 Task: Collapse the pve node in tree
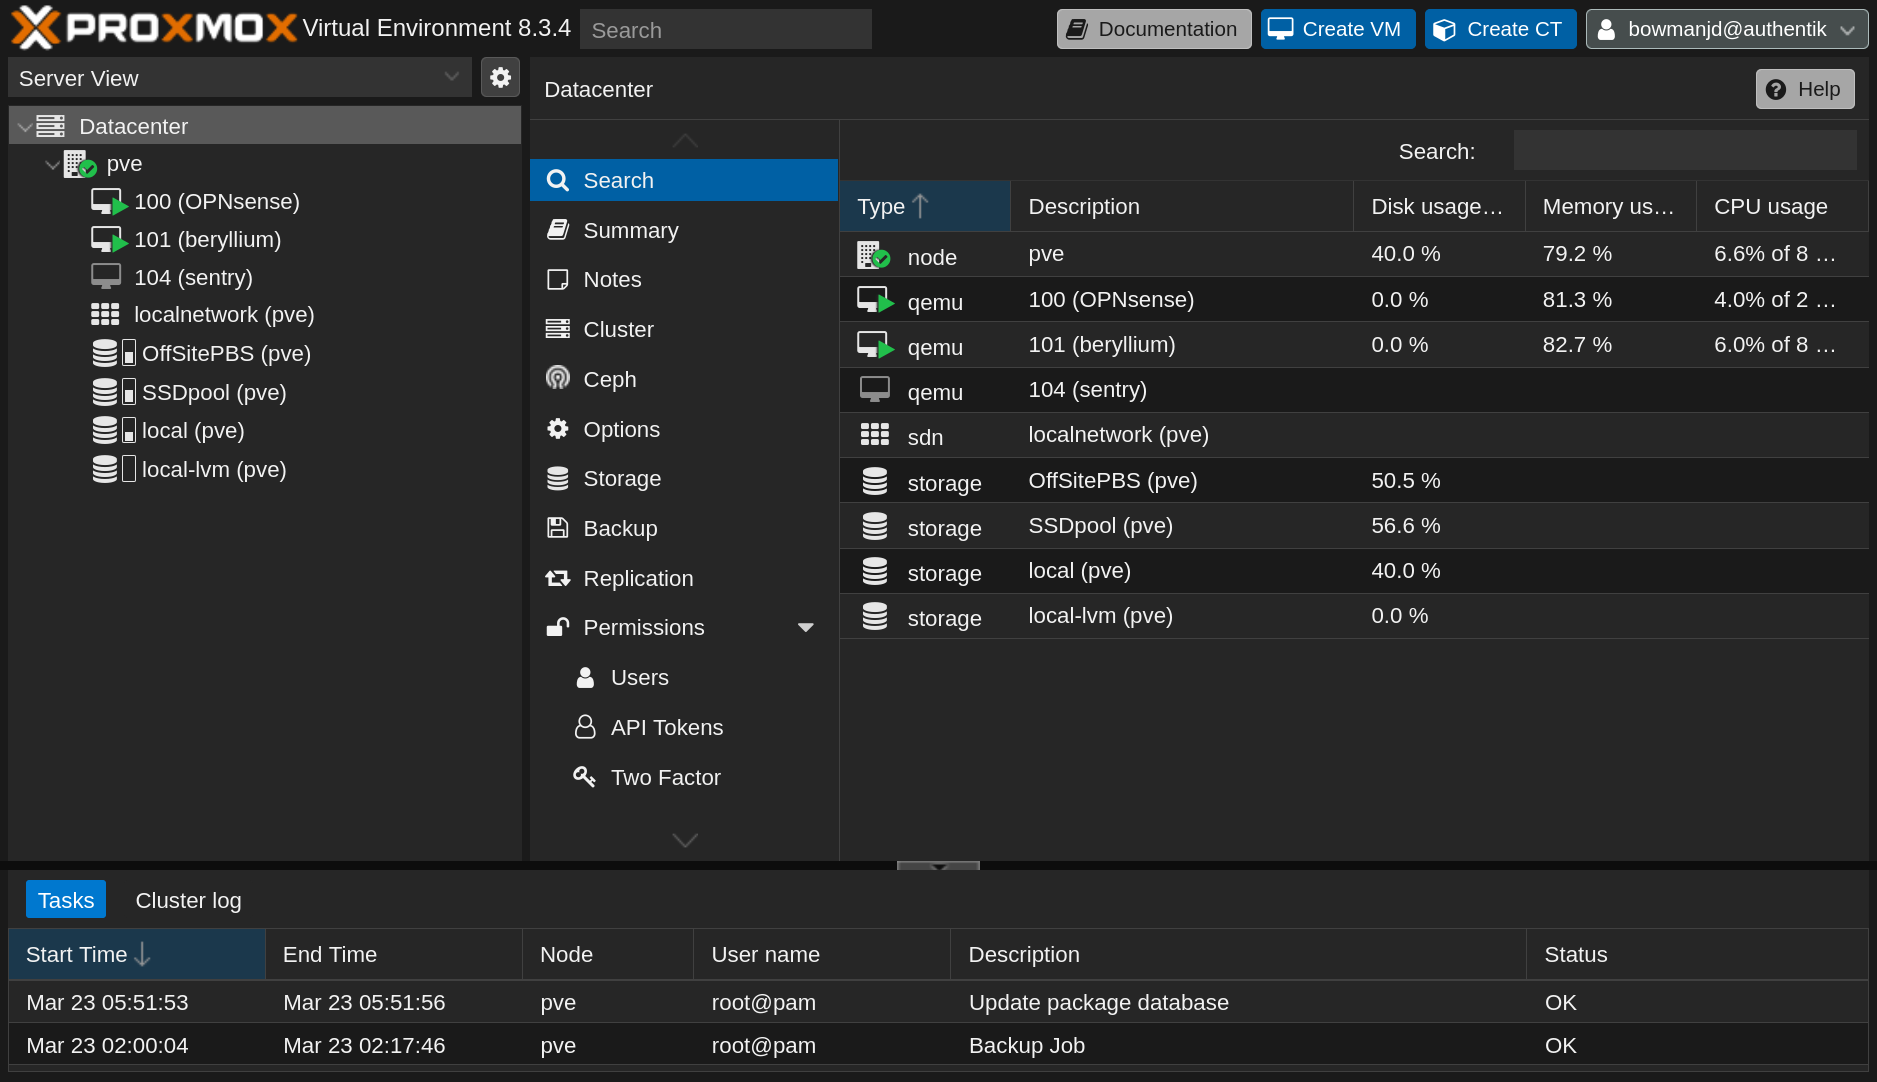[52, 164]
